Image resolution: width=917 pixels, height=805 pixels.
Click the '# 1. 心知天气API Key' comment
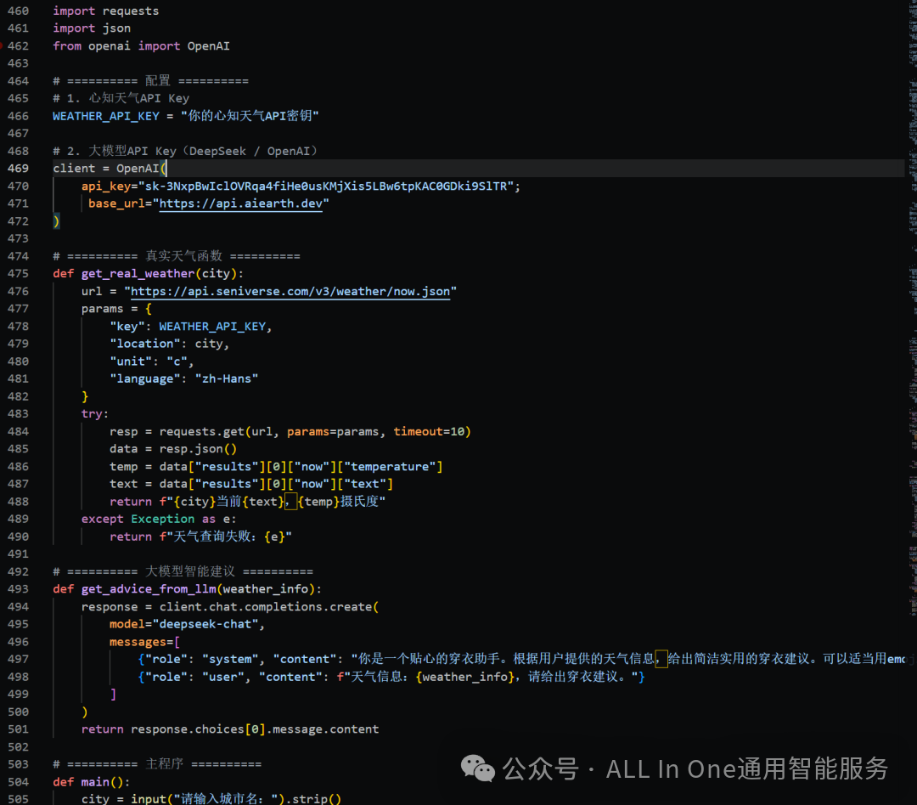click(x=121, y=98)
